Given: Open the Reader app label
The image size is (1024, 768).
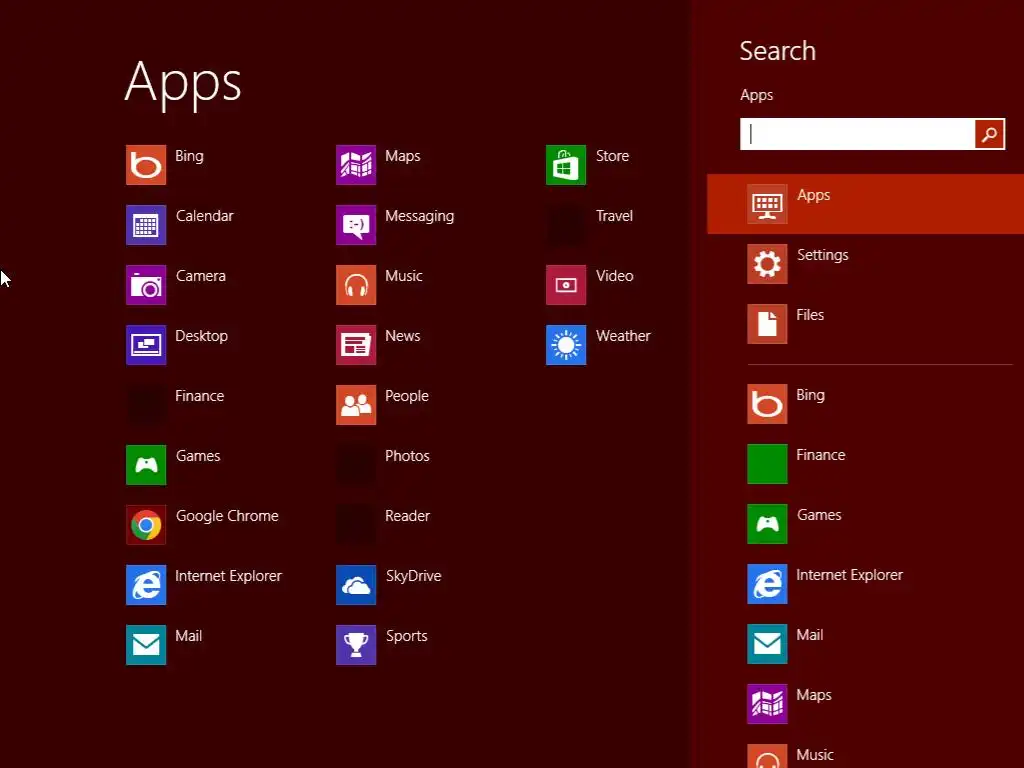Looking at the screenshot, I should pyautogui.click(x=408, y=516).
